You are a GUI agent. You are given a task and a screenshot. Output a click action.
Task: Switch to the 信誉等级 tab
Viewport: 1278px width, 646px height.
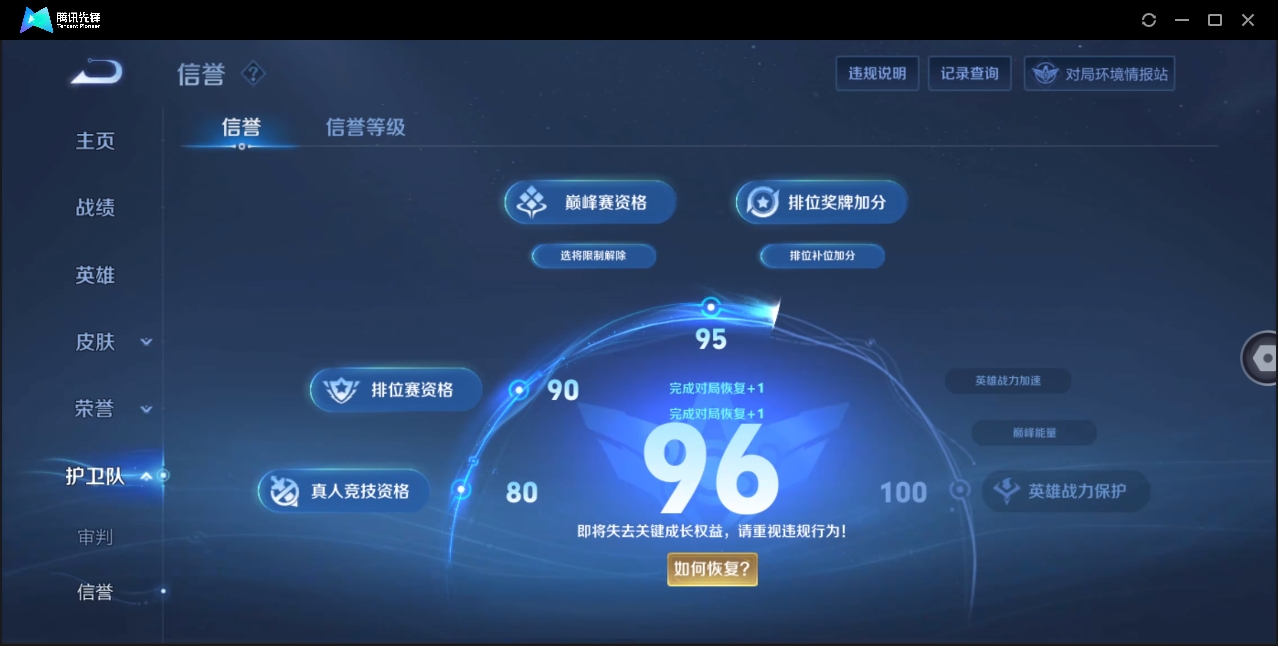click(366, 127)
